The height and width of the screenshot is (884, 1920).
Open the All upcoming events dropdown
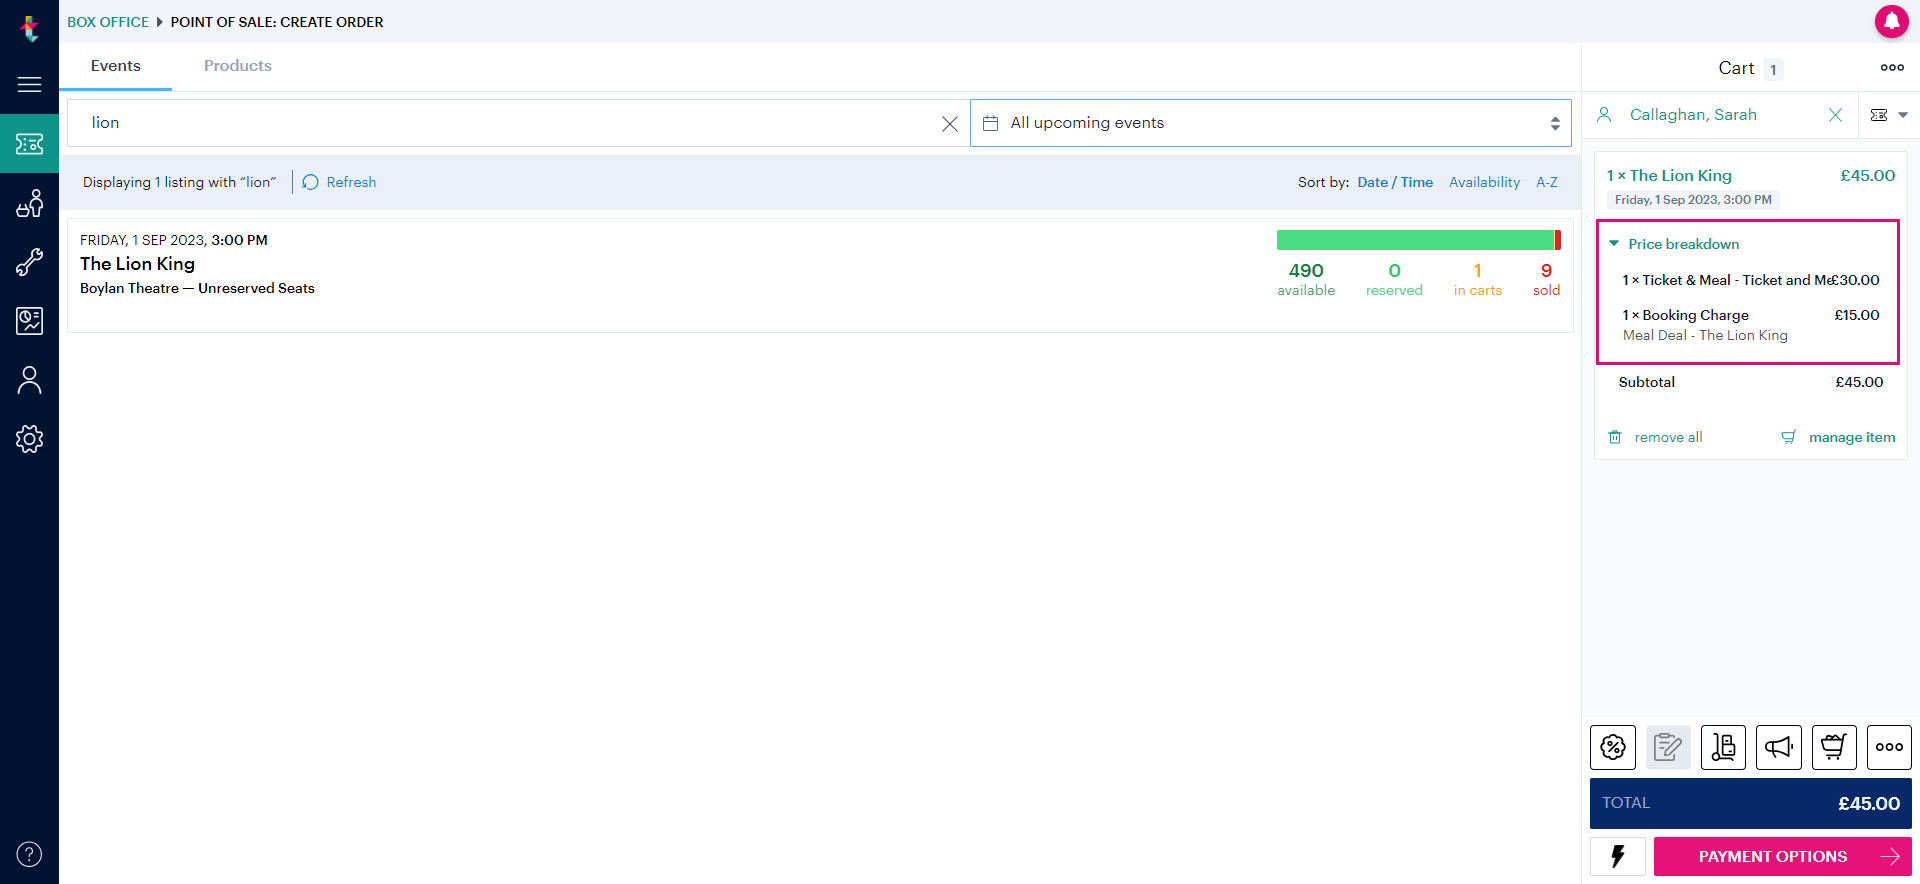click(x=1270, y=123)
